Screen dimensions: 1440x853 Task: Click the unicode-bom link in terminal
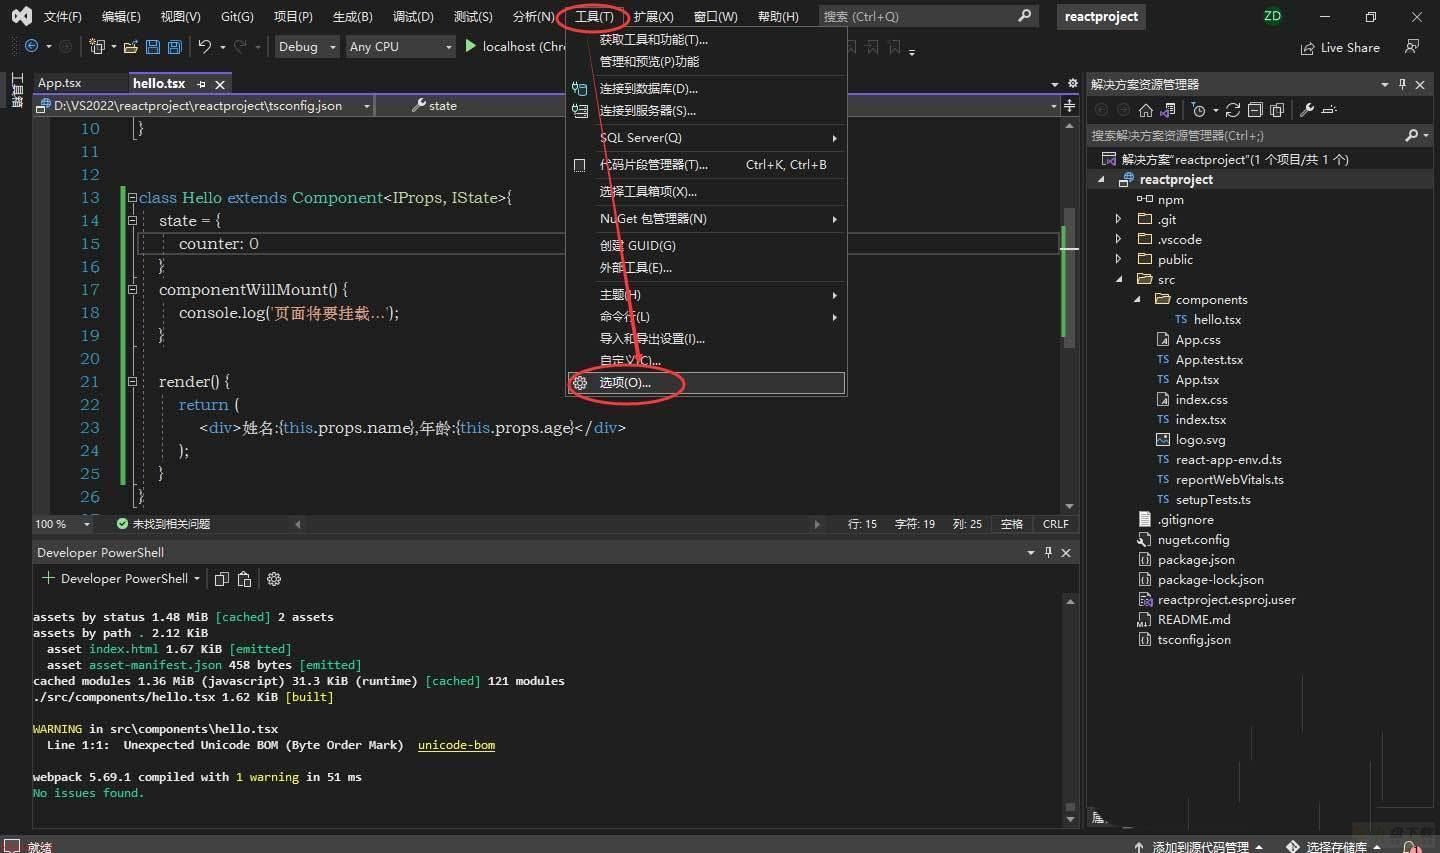(x=456, y=745)
